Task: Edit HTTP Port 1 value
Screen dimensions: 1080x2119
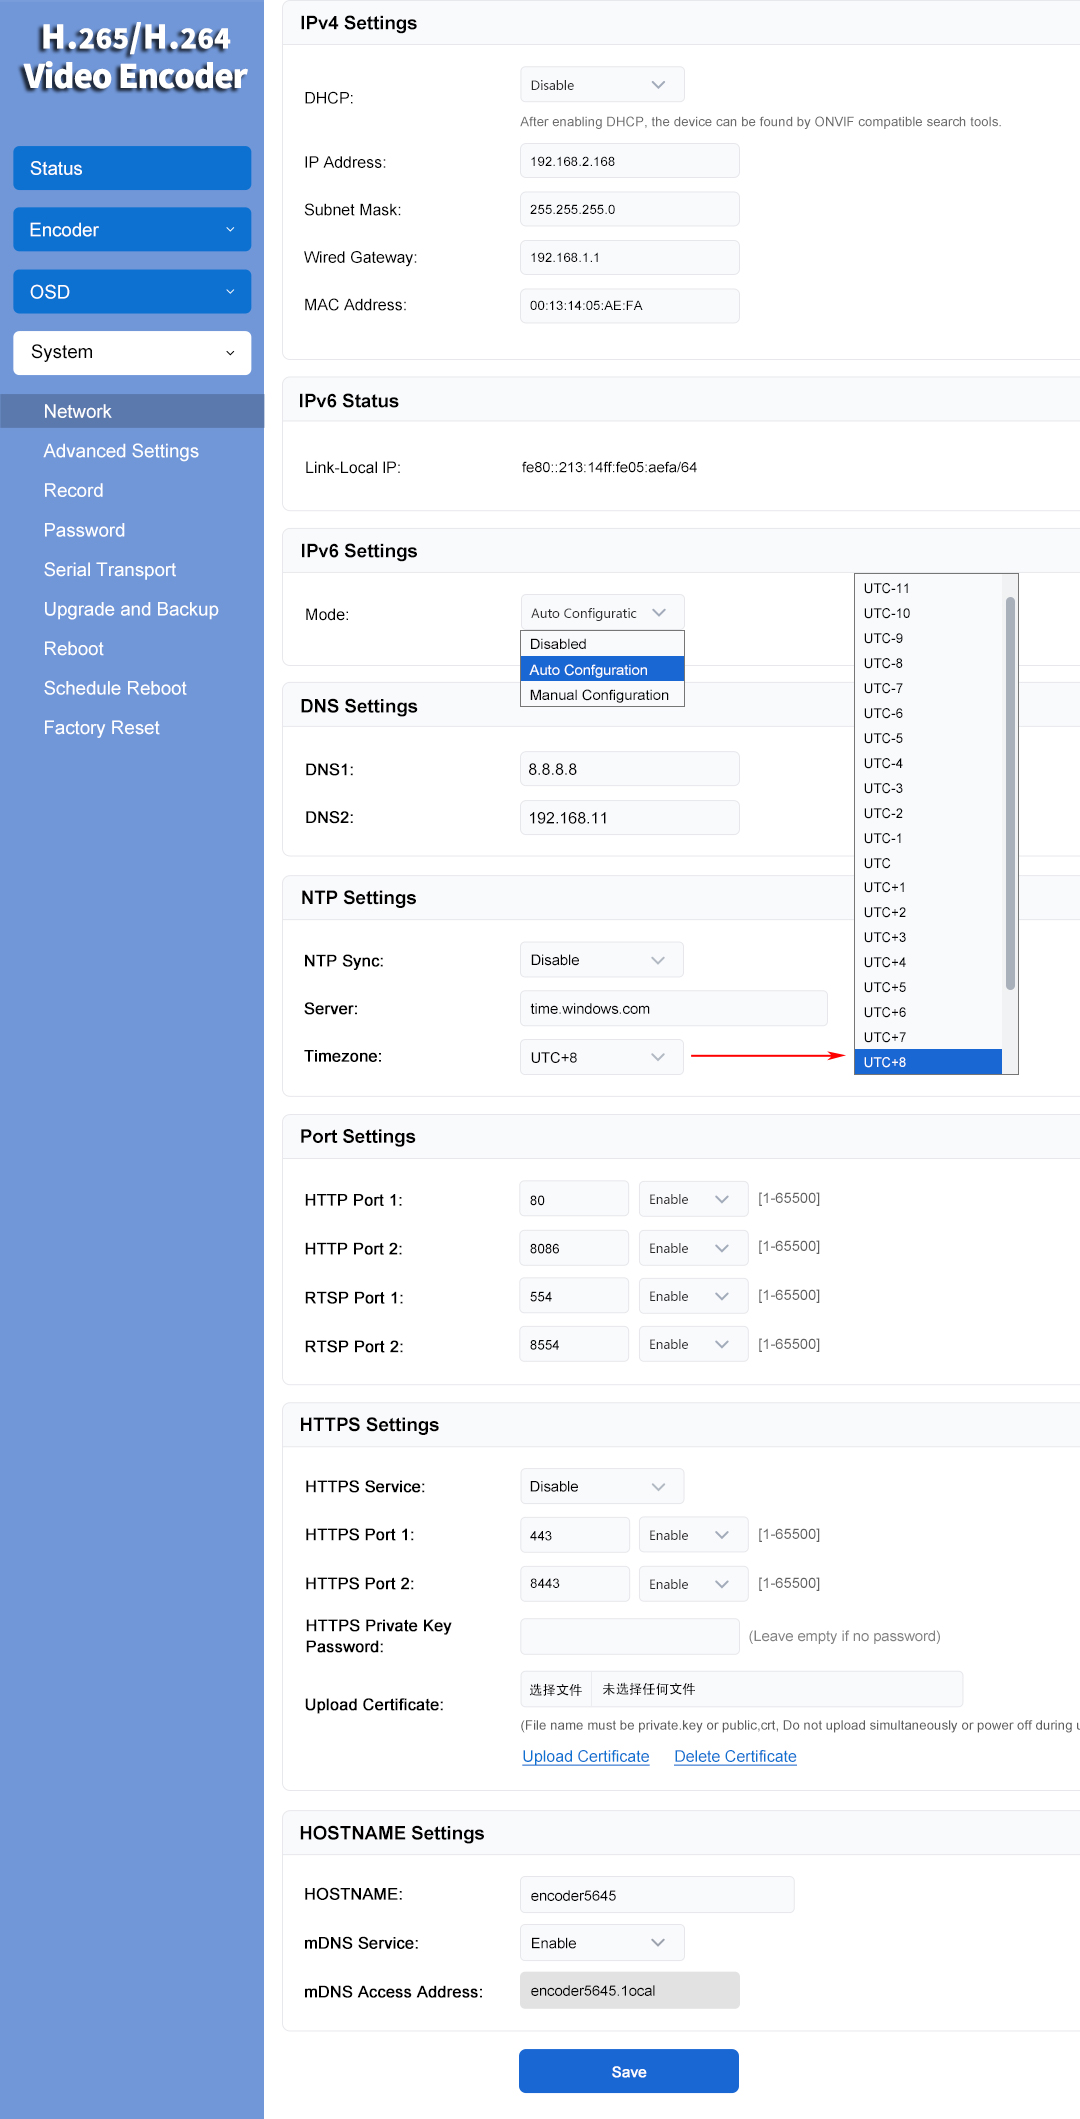Action: [574, 1199]
